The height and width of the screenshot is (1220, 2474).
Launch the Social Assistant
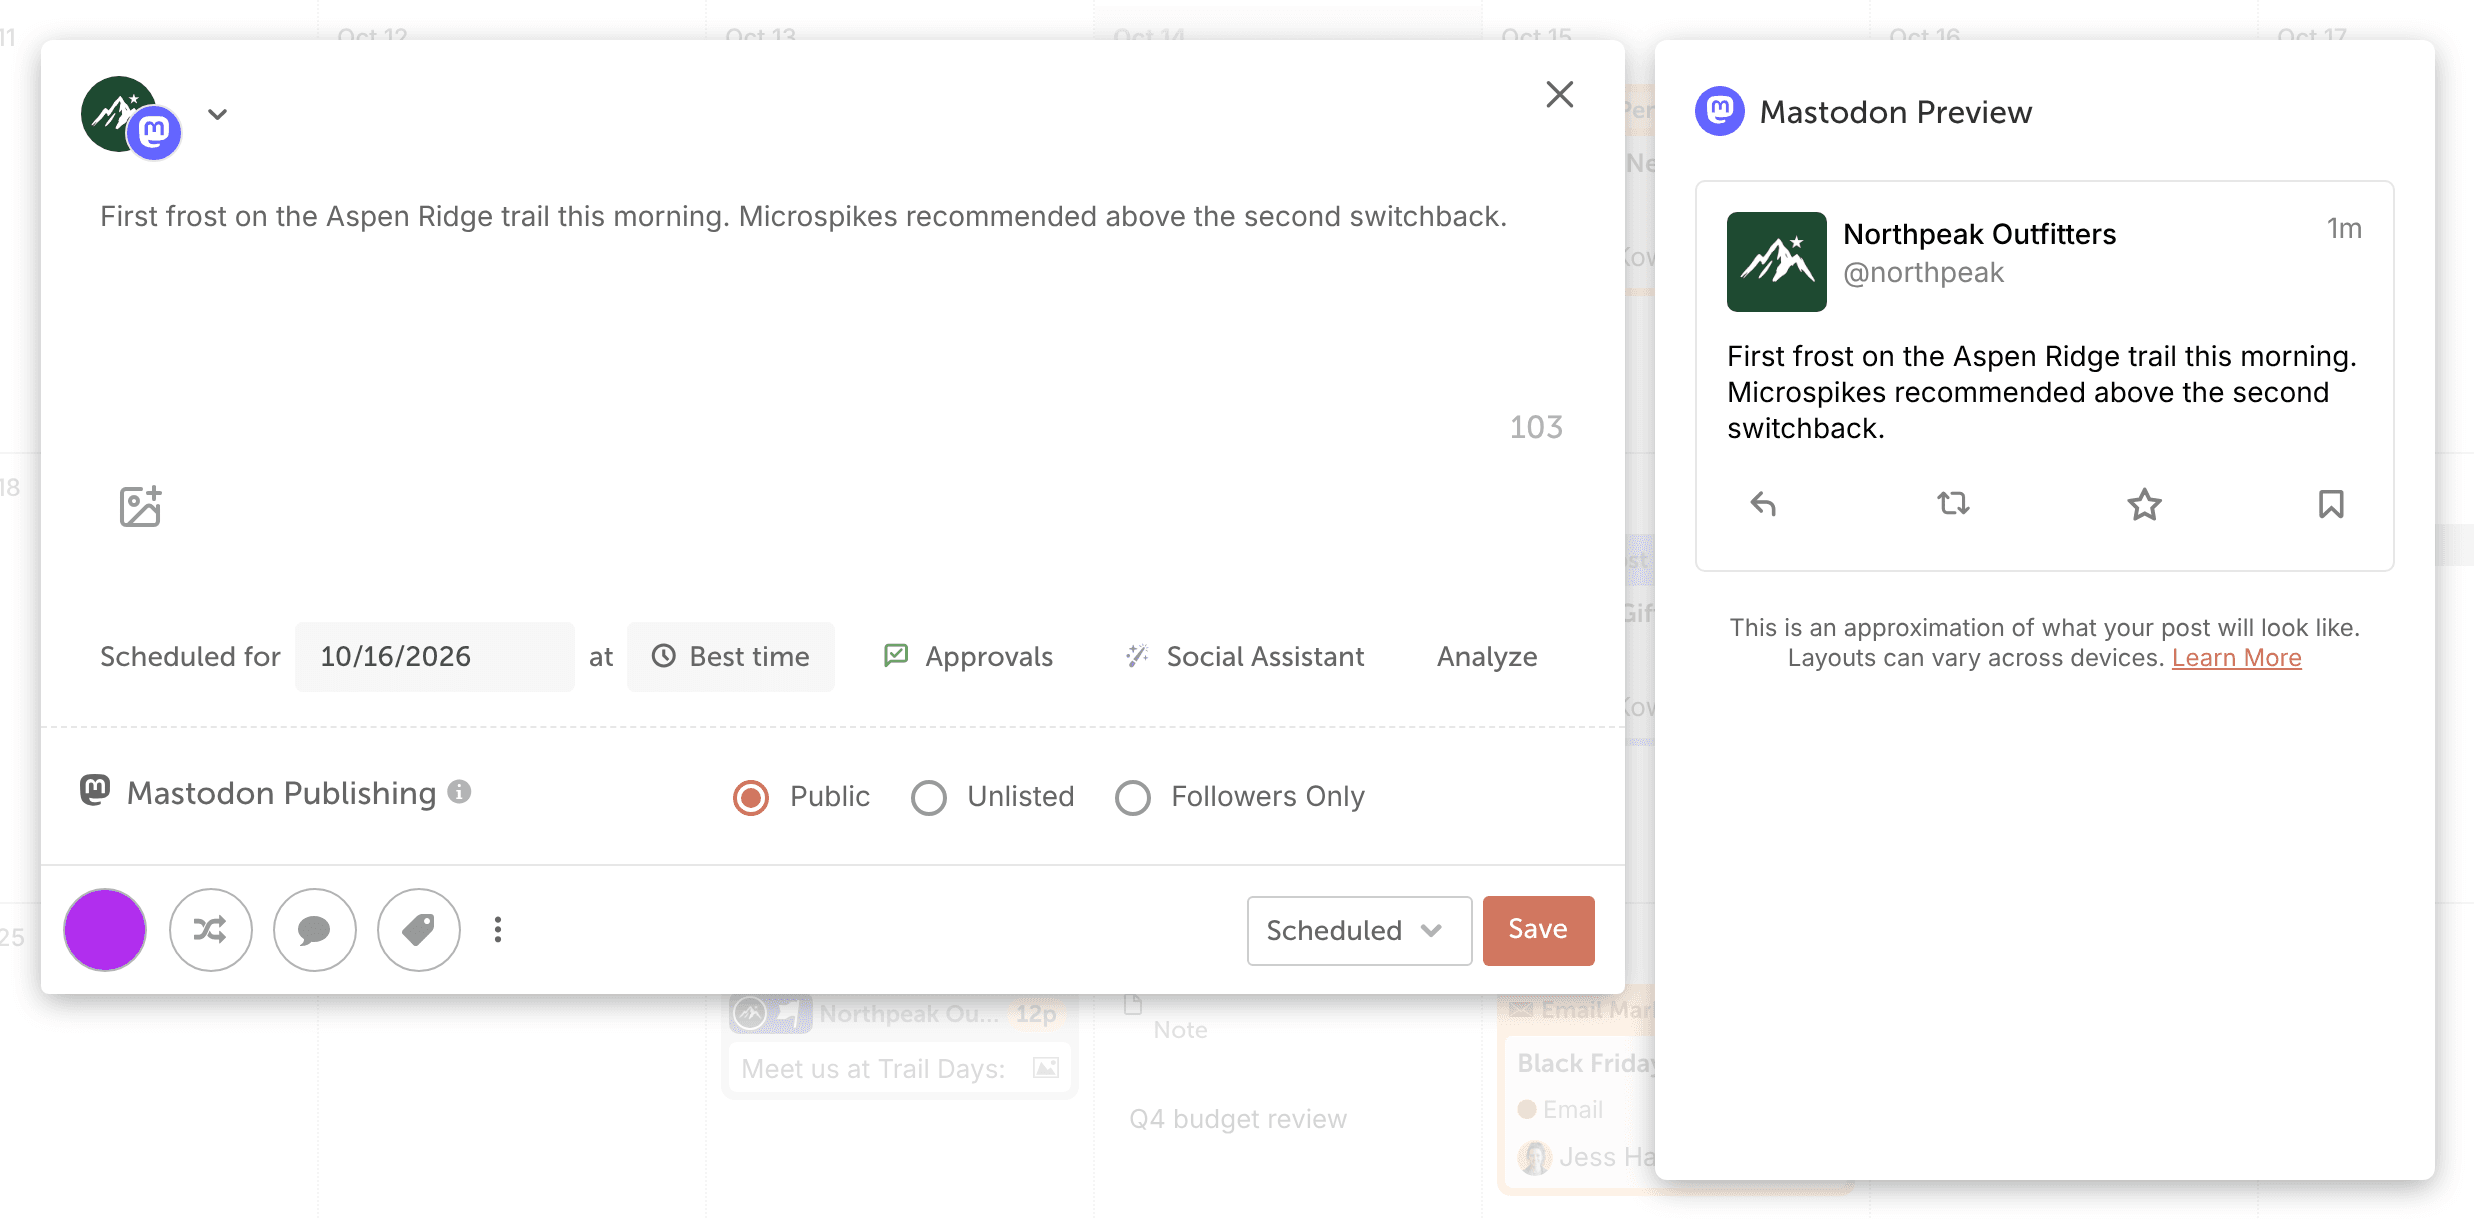pos(1244,656)
